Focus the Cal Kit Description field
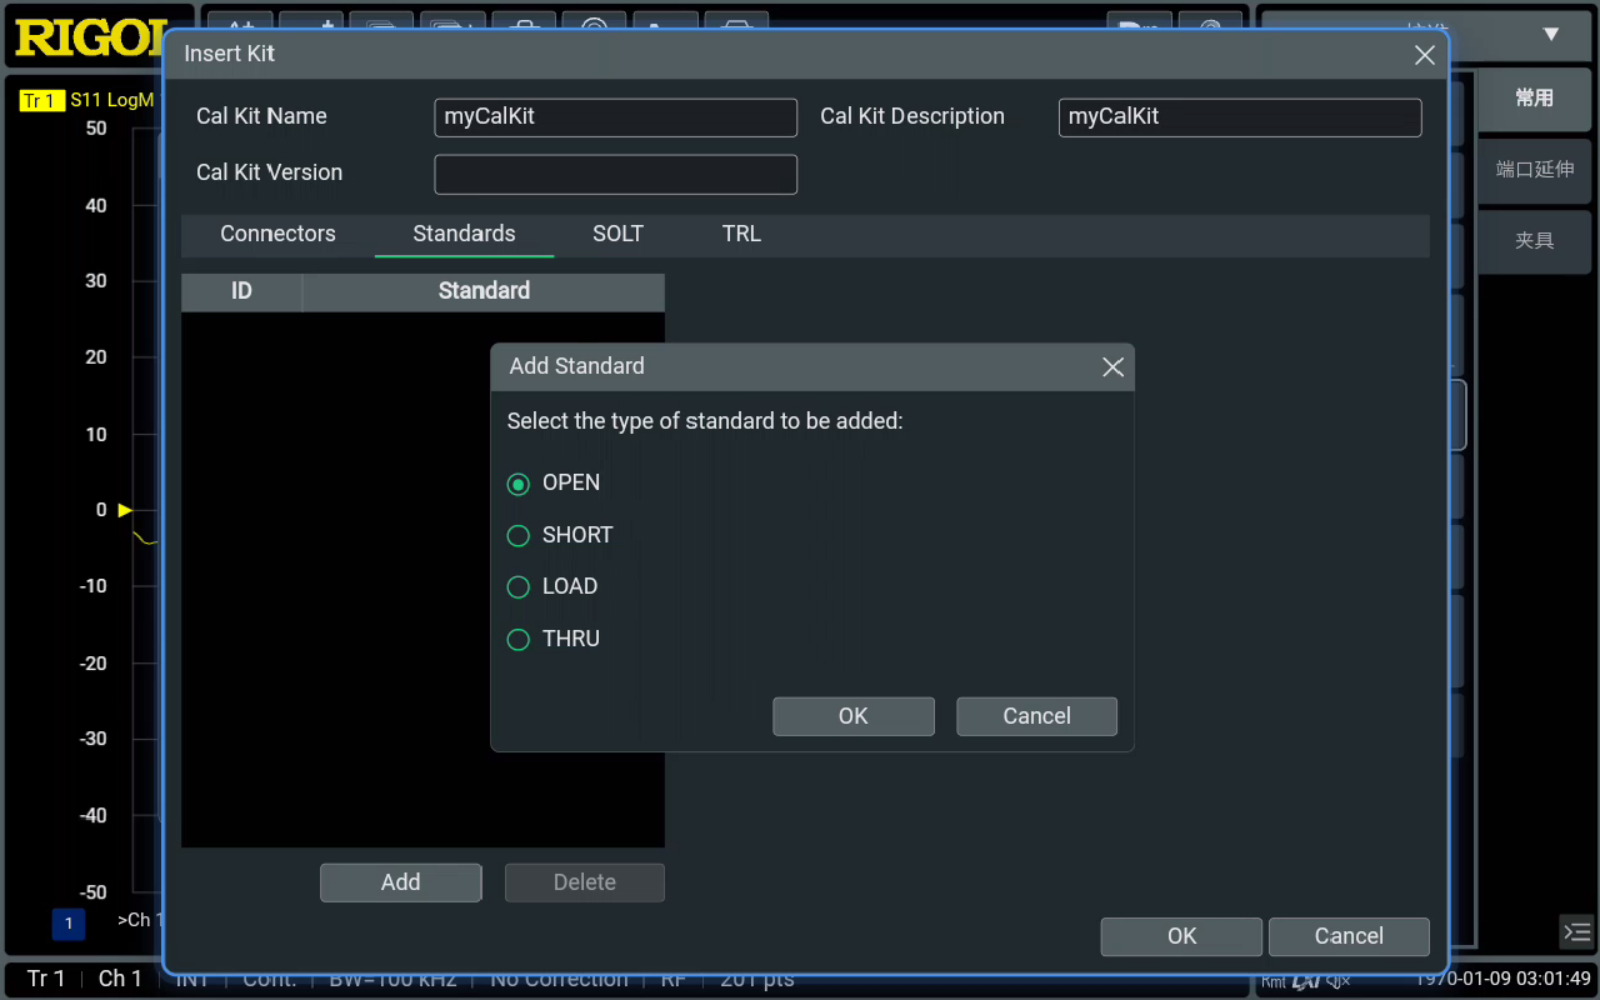 point(1239,117)
